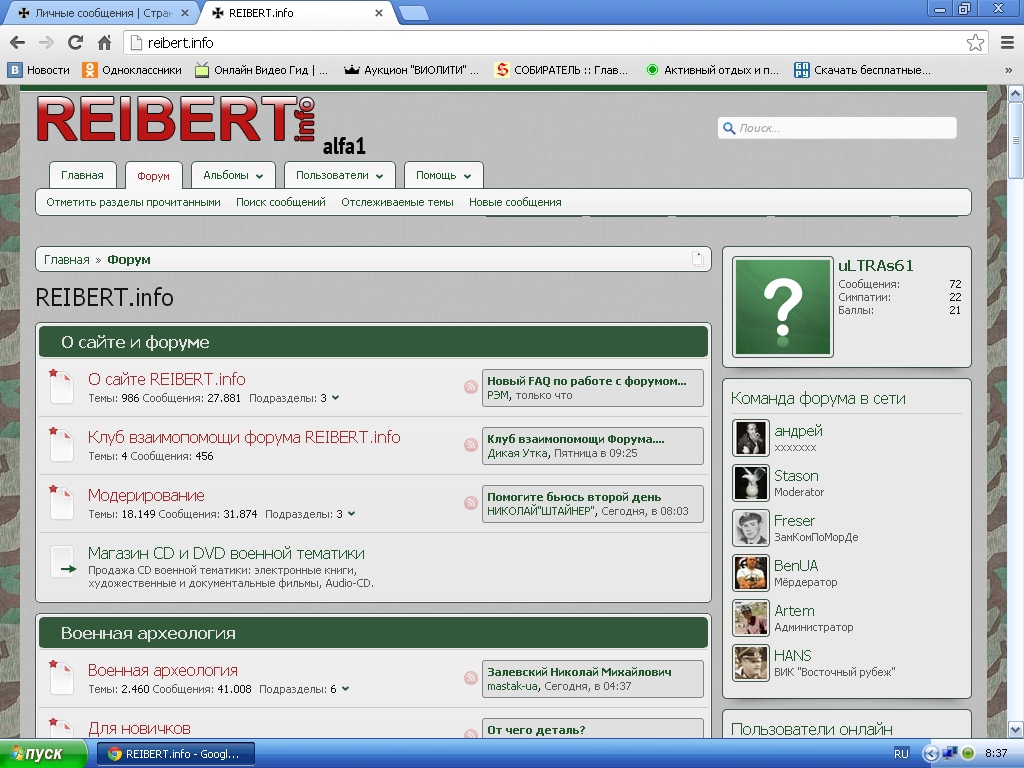Open the Активный отдых bookmark
Screen dimensions: 1024x768
point(712,70)
